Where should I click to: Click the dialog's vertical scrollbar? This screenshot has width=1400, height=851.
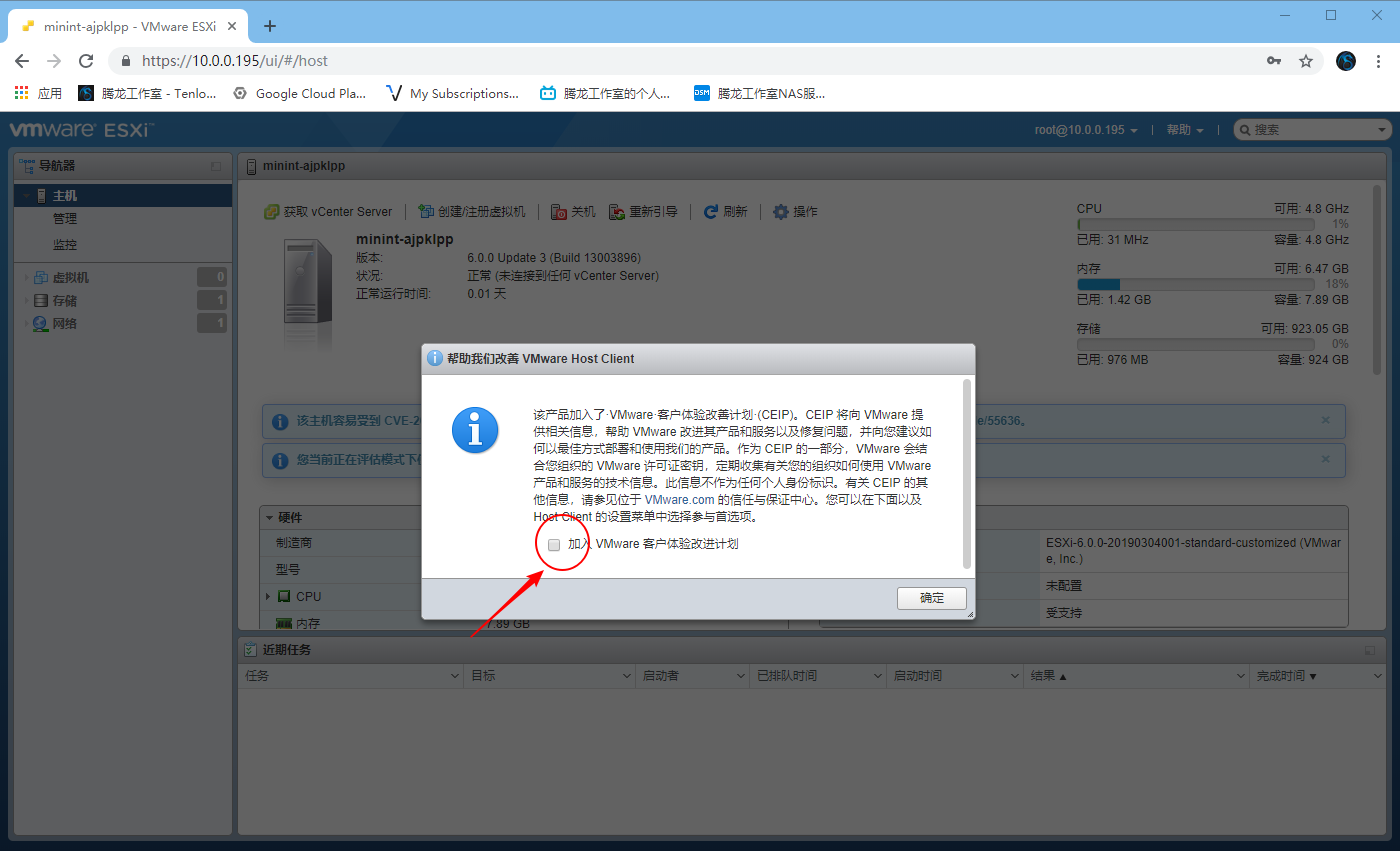coord(966,473)
